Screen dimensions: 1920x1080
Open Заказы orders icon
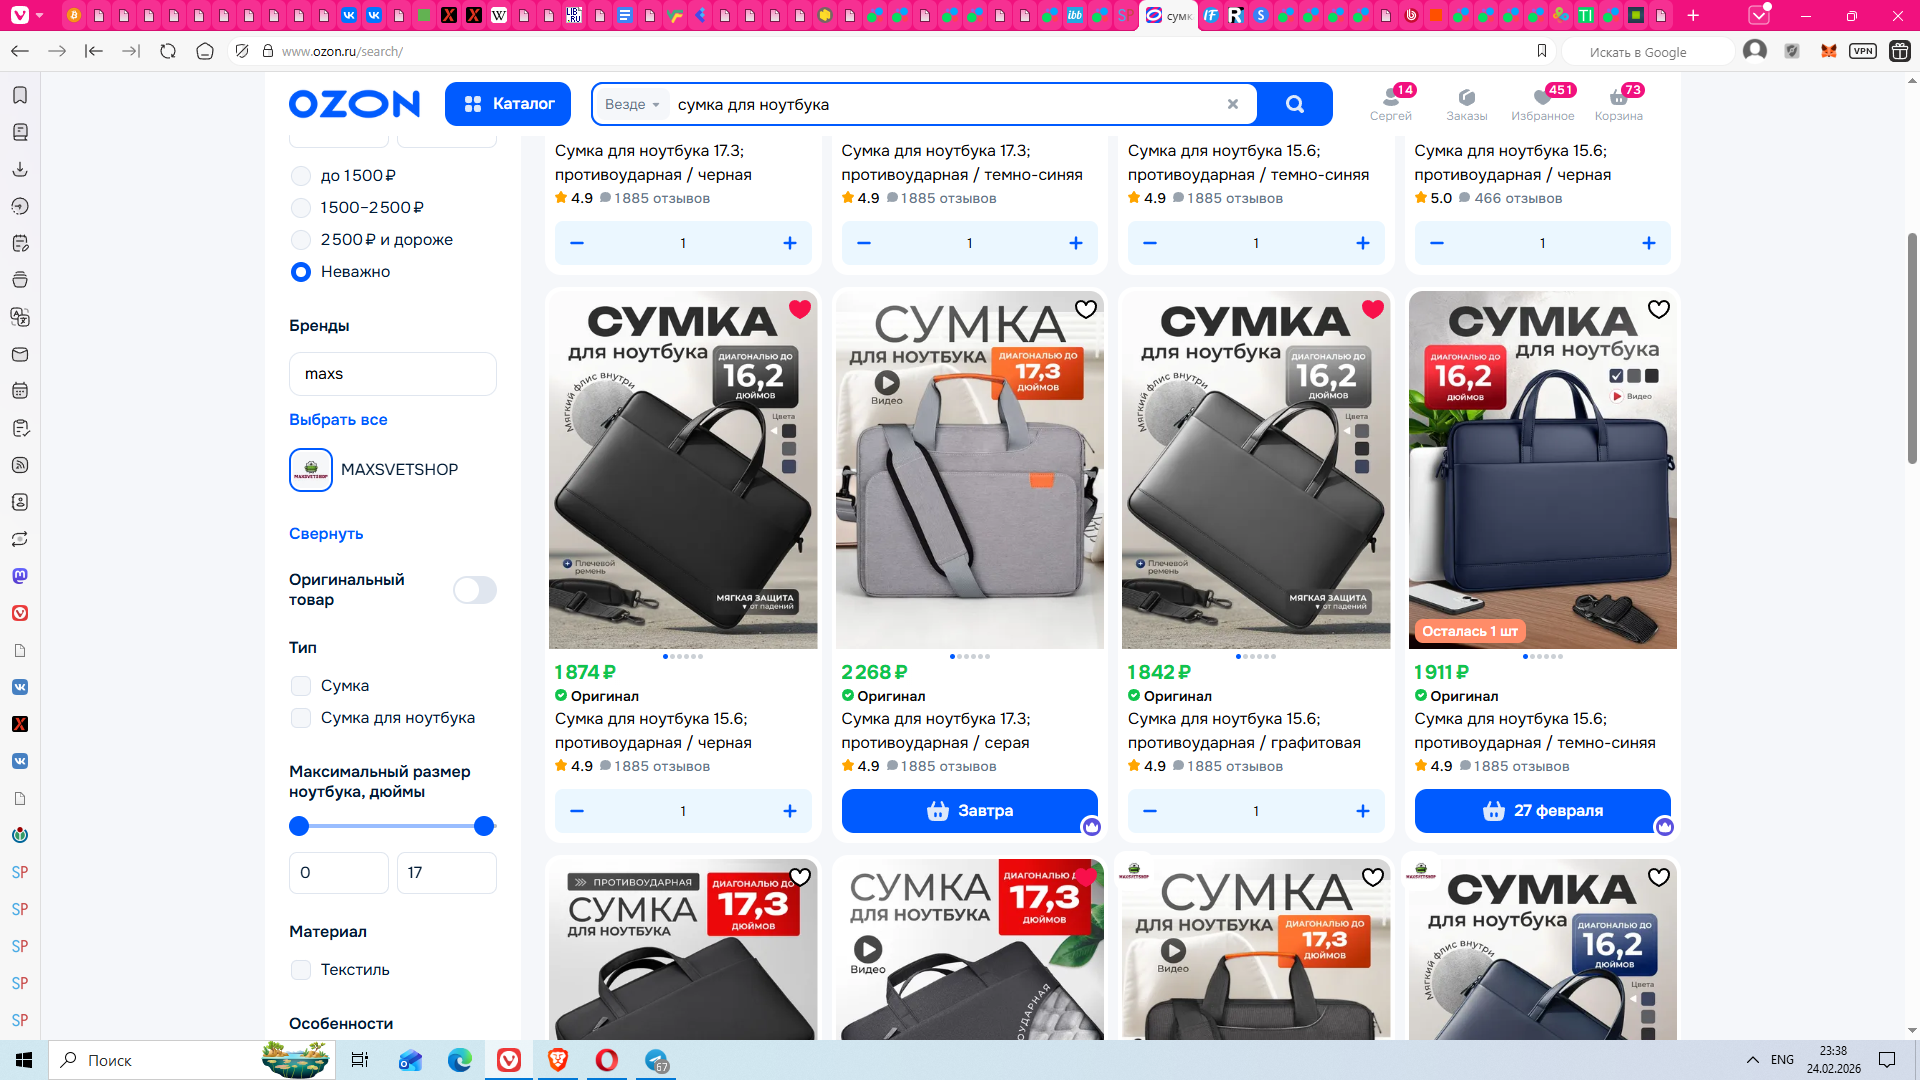1466,103
